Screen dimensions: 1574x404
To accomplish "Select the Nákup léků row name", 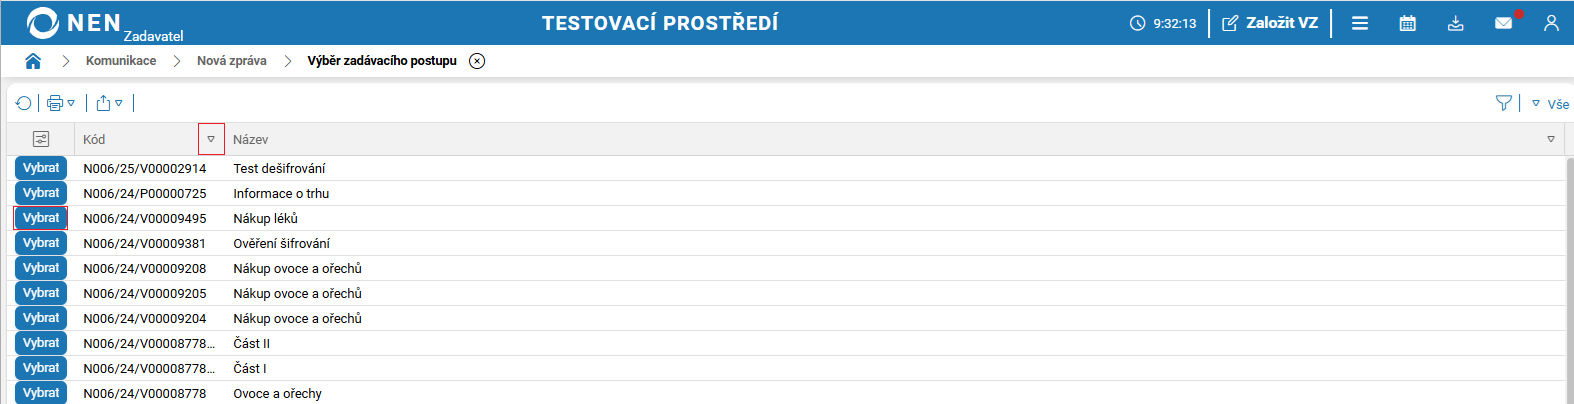I will [x=266, y=218].
